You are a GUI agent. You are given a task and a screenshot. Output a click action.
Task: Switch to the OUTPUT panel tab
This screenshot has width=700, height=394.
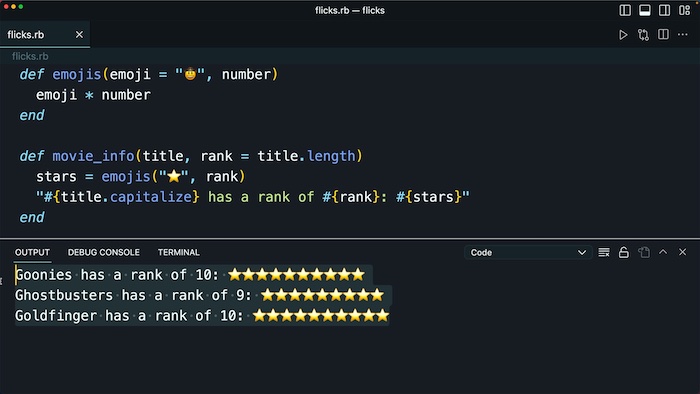[32, 253]
